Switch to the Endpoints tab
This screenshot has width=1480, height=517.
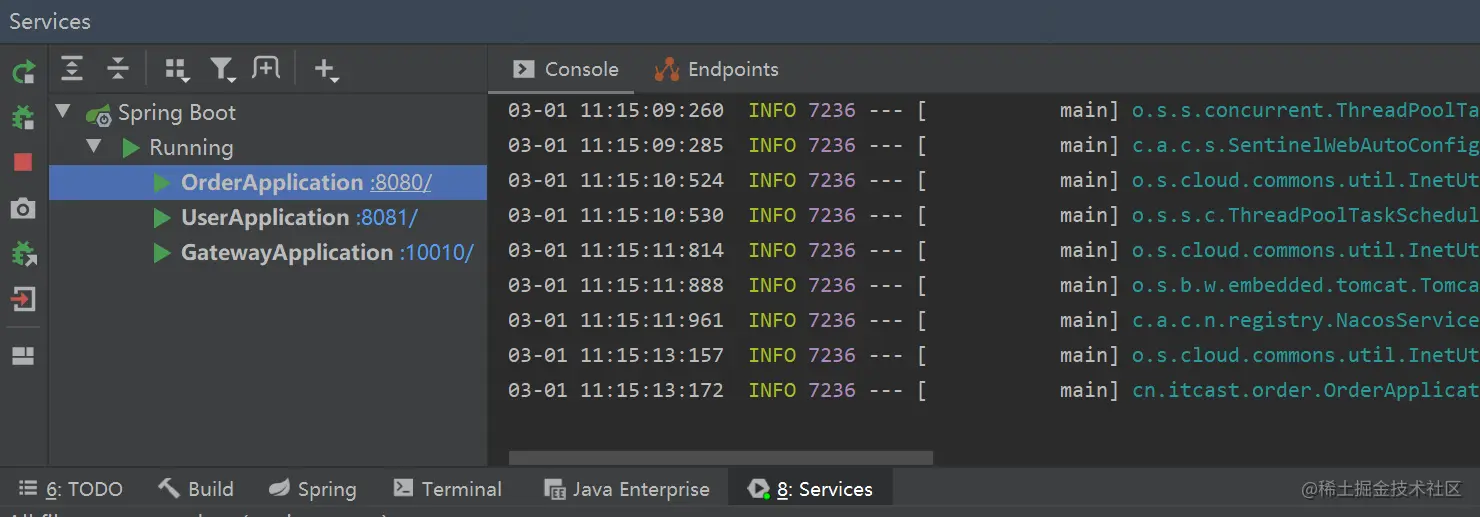716,69
